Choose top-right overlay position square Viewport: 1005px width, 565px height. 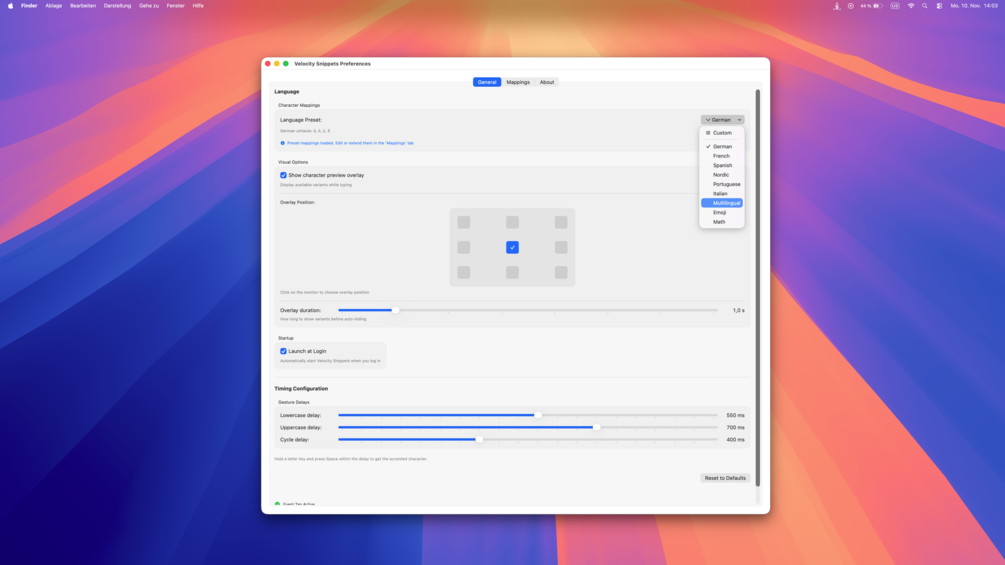point(561,222)
